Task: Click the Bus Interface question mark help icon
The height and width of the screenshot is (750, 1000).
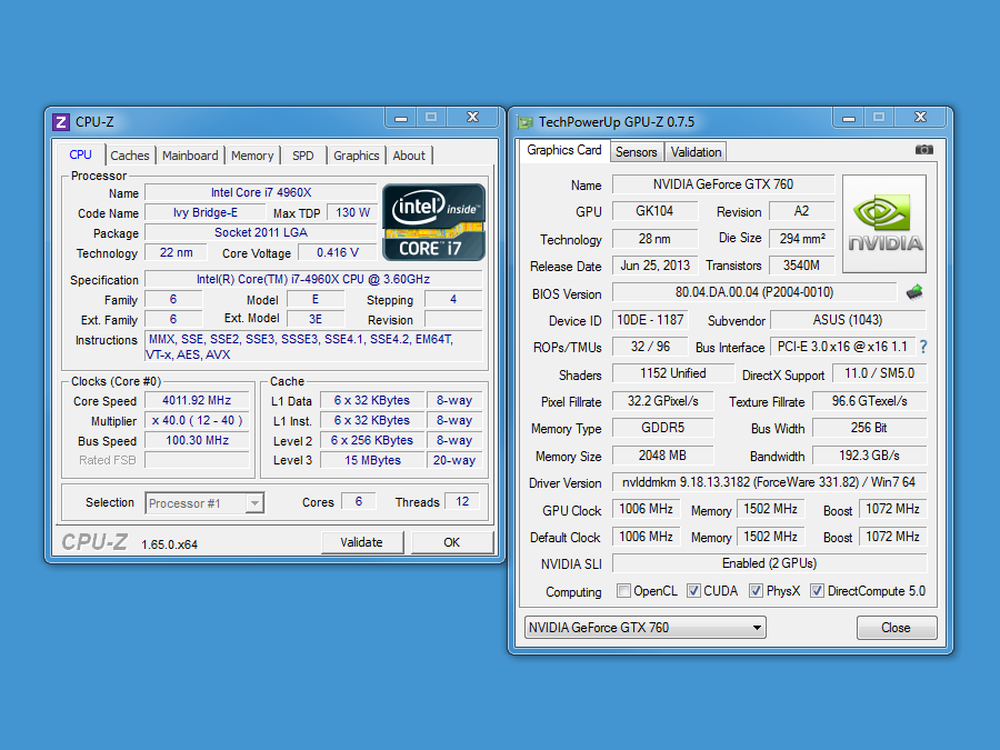Action: pos(923,347)
